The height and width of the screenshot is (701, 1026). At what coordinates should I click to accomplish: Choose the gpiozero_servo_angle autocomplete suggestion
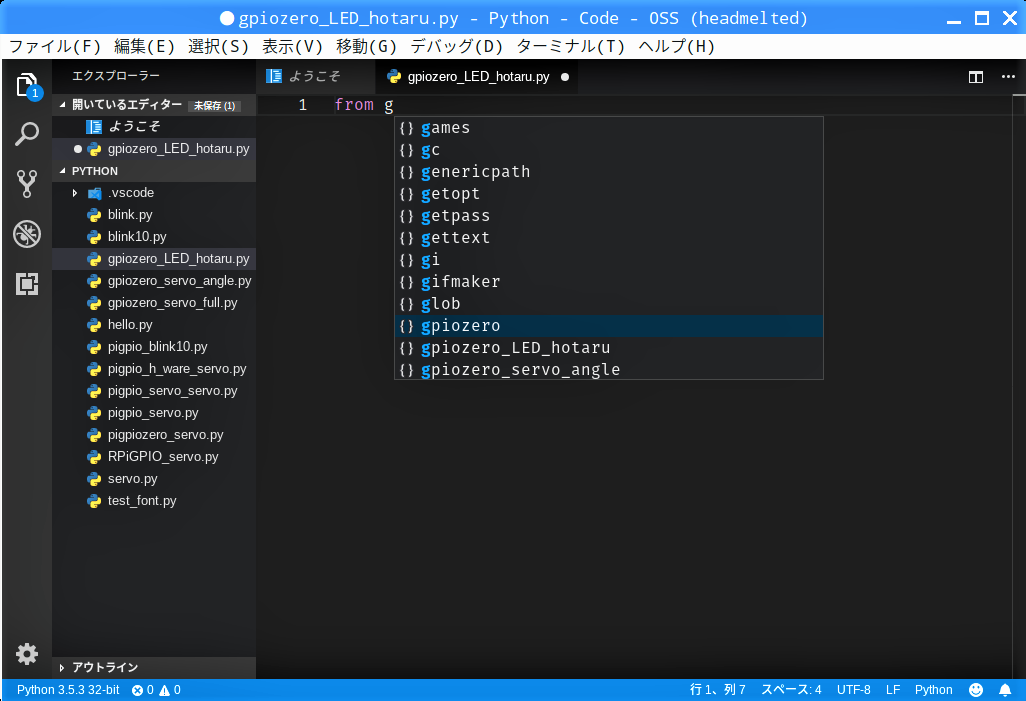click(609, 370)
